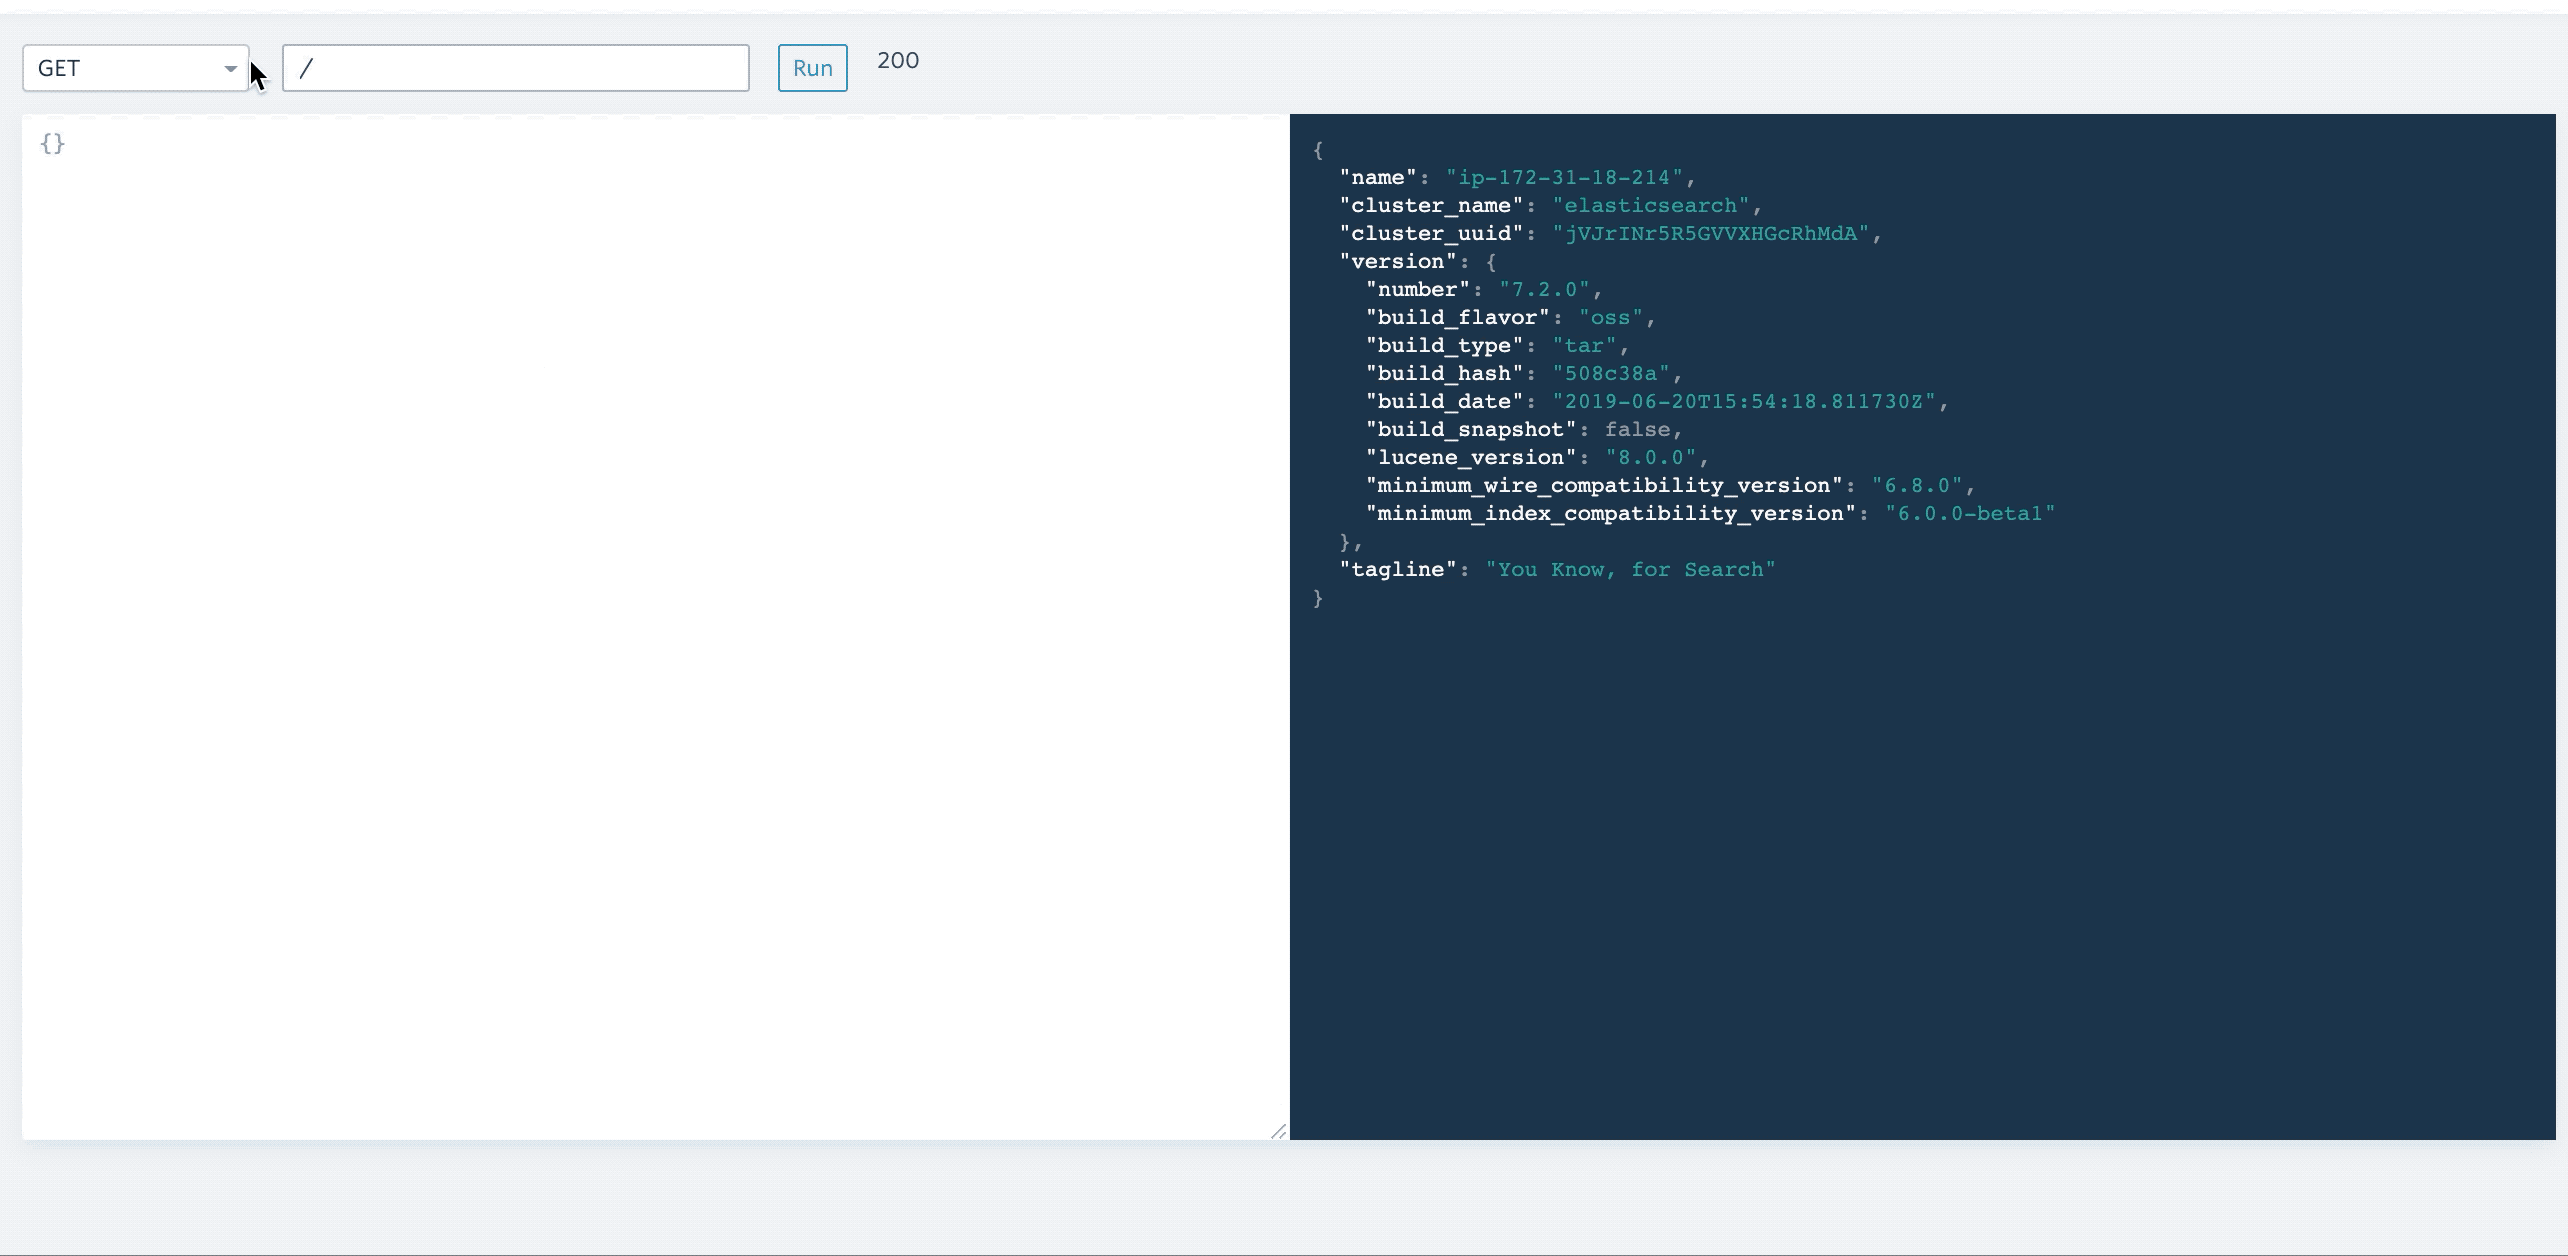Run the request with the Run button
Screen dimensions: 2568x1256
[811, 67]
